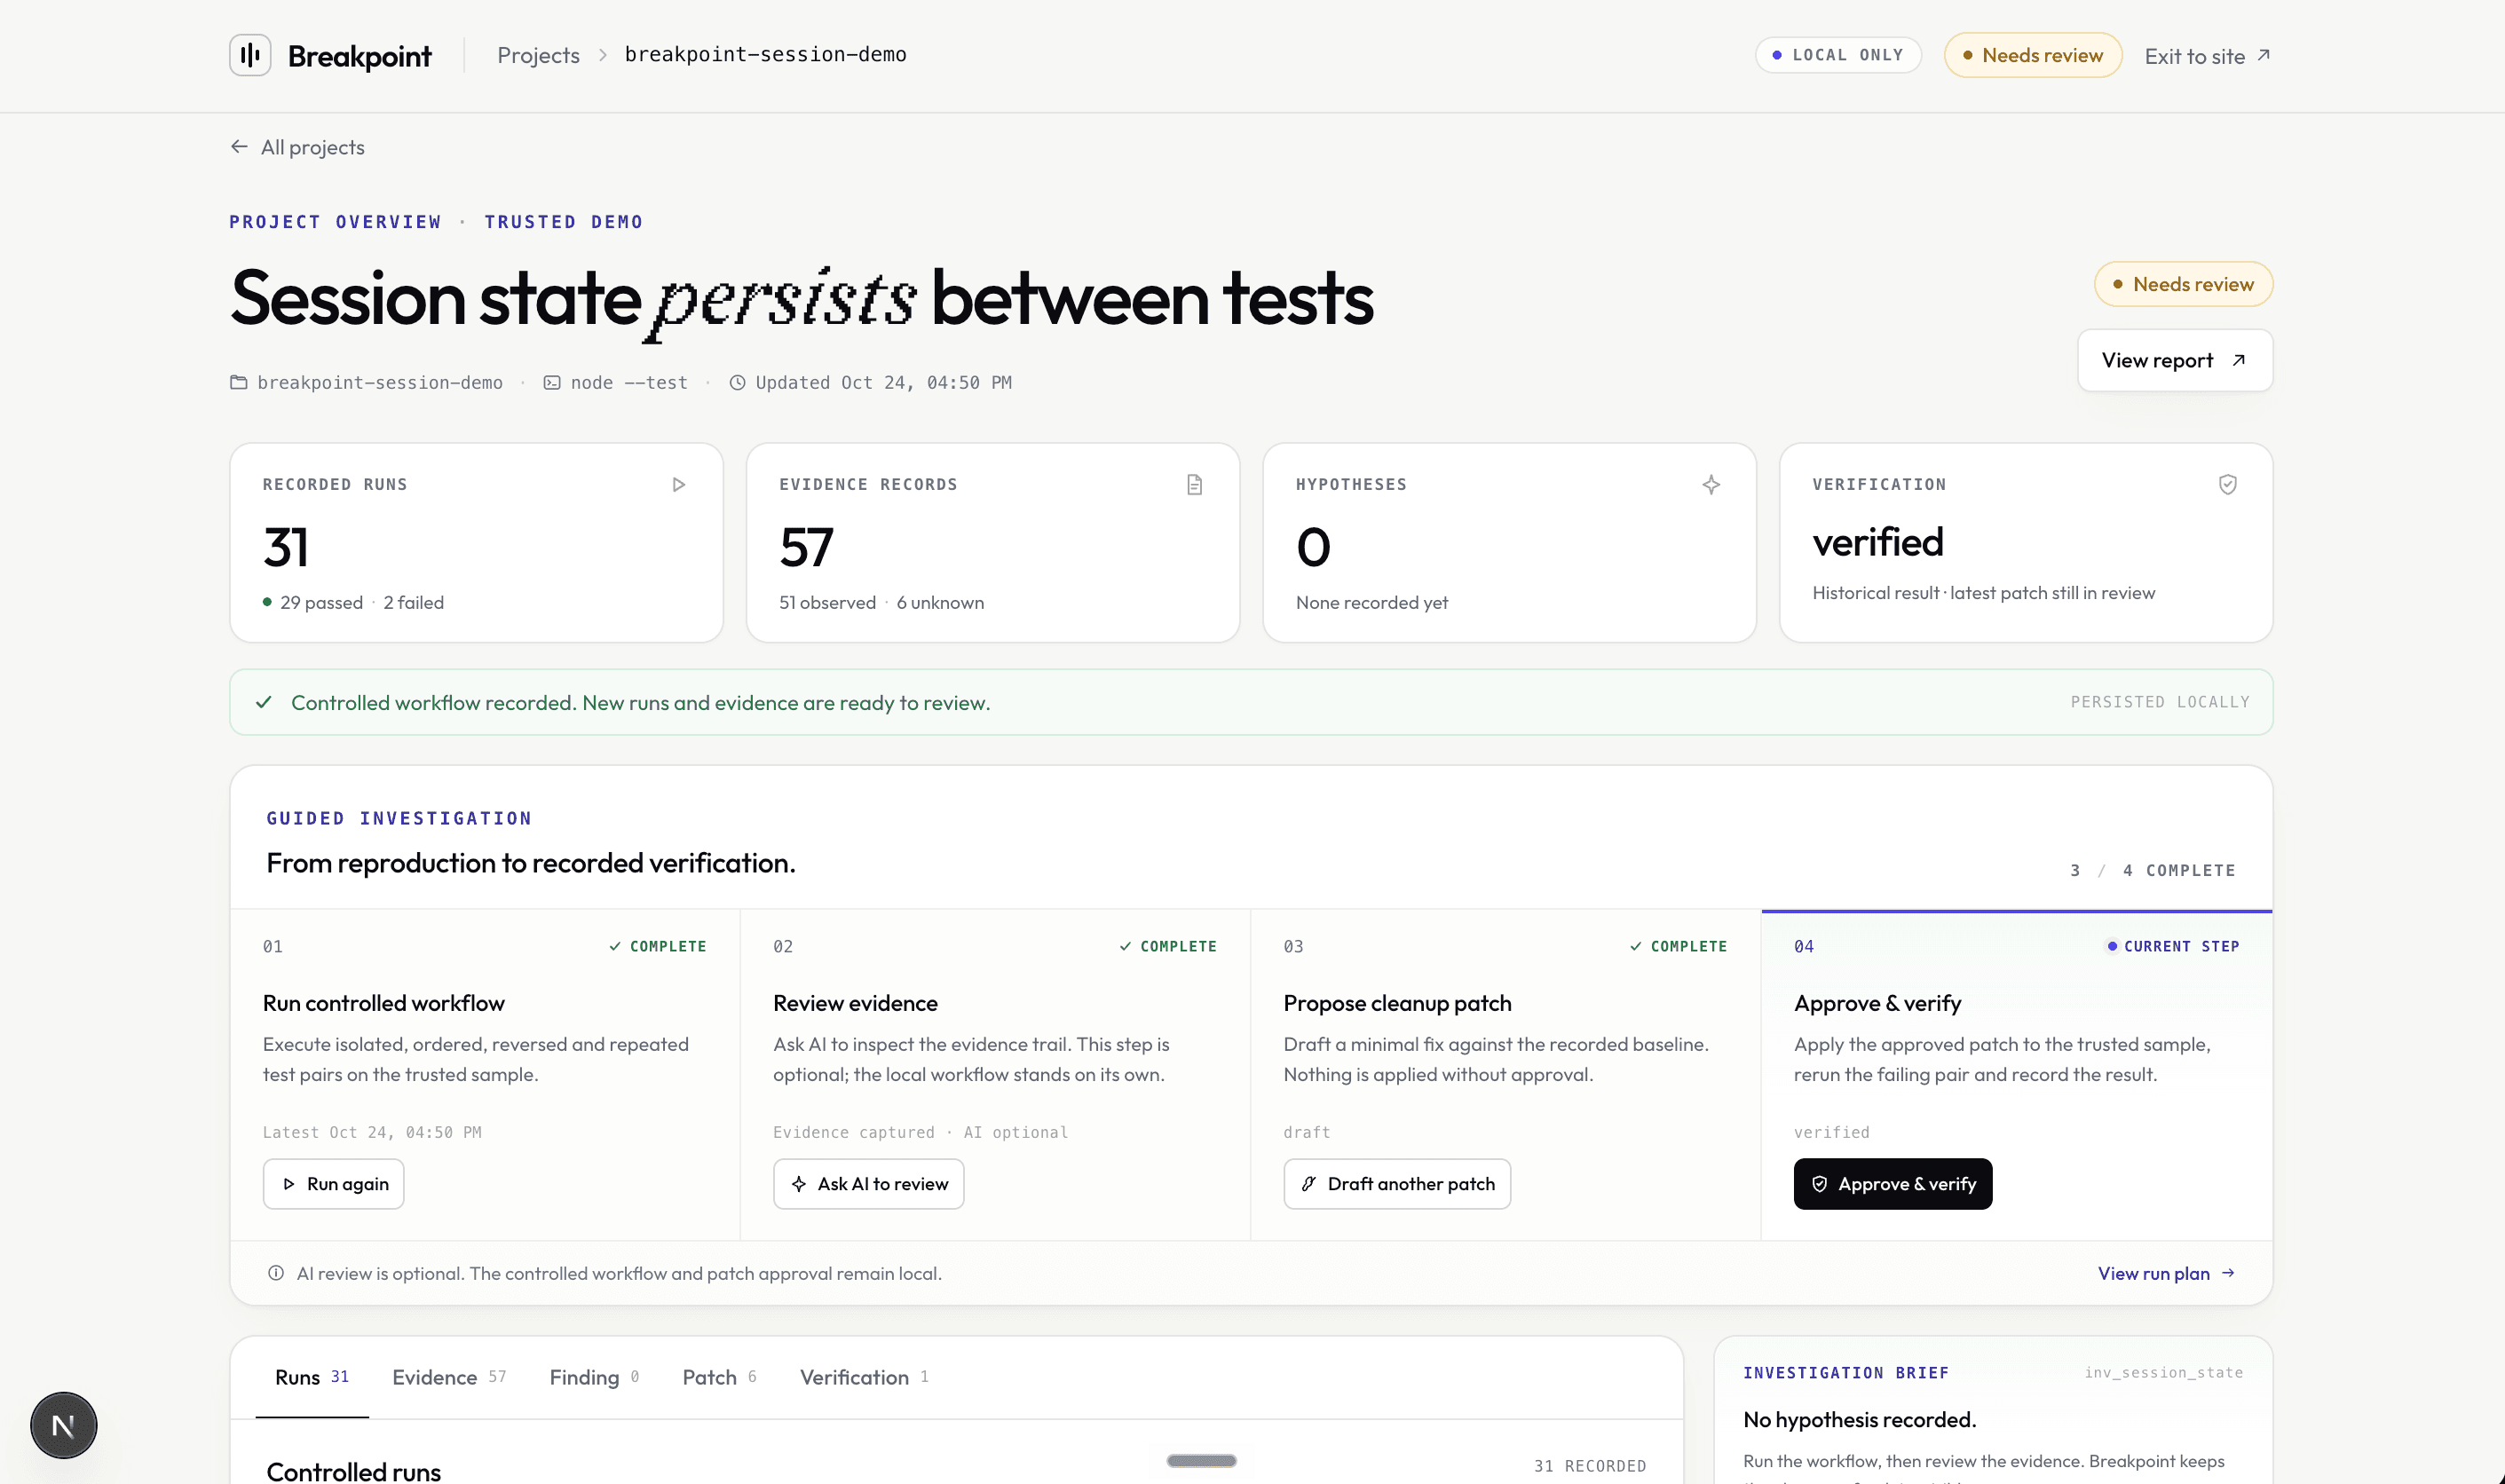Open Projects breadcrumb
Image resolution: width=2505 pixels, height=1484 pixels.
tap(539, 56)
